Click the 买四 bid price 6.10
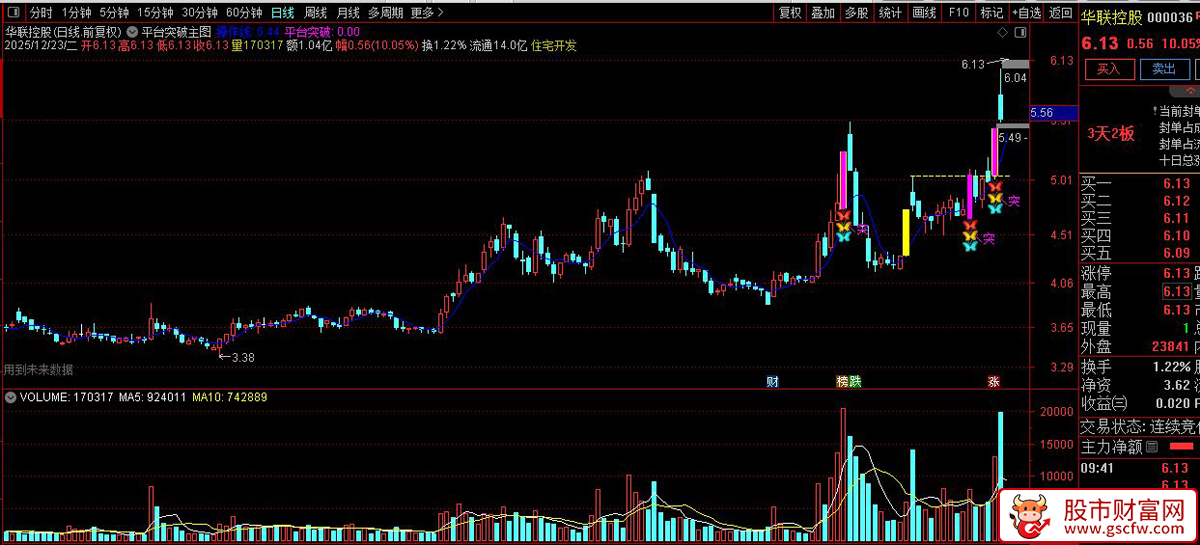 click(1175, 235)
